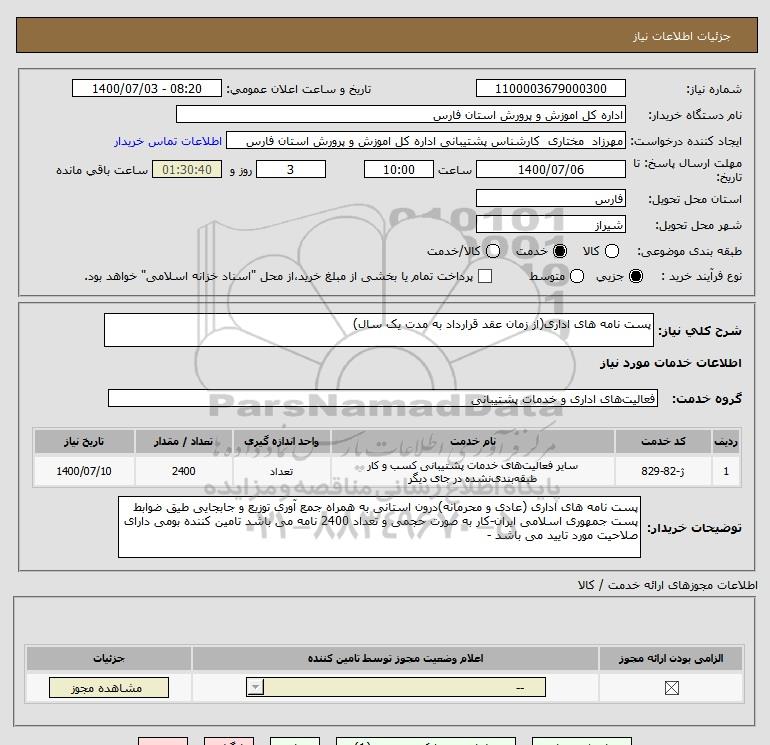Select the کالا radio button
This screenshot has height=745, width=770.
coord(611,251)
